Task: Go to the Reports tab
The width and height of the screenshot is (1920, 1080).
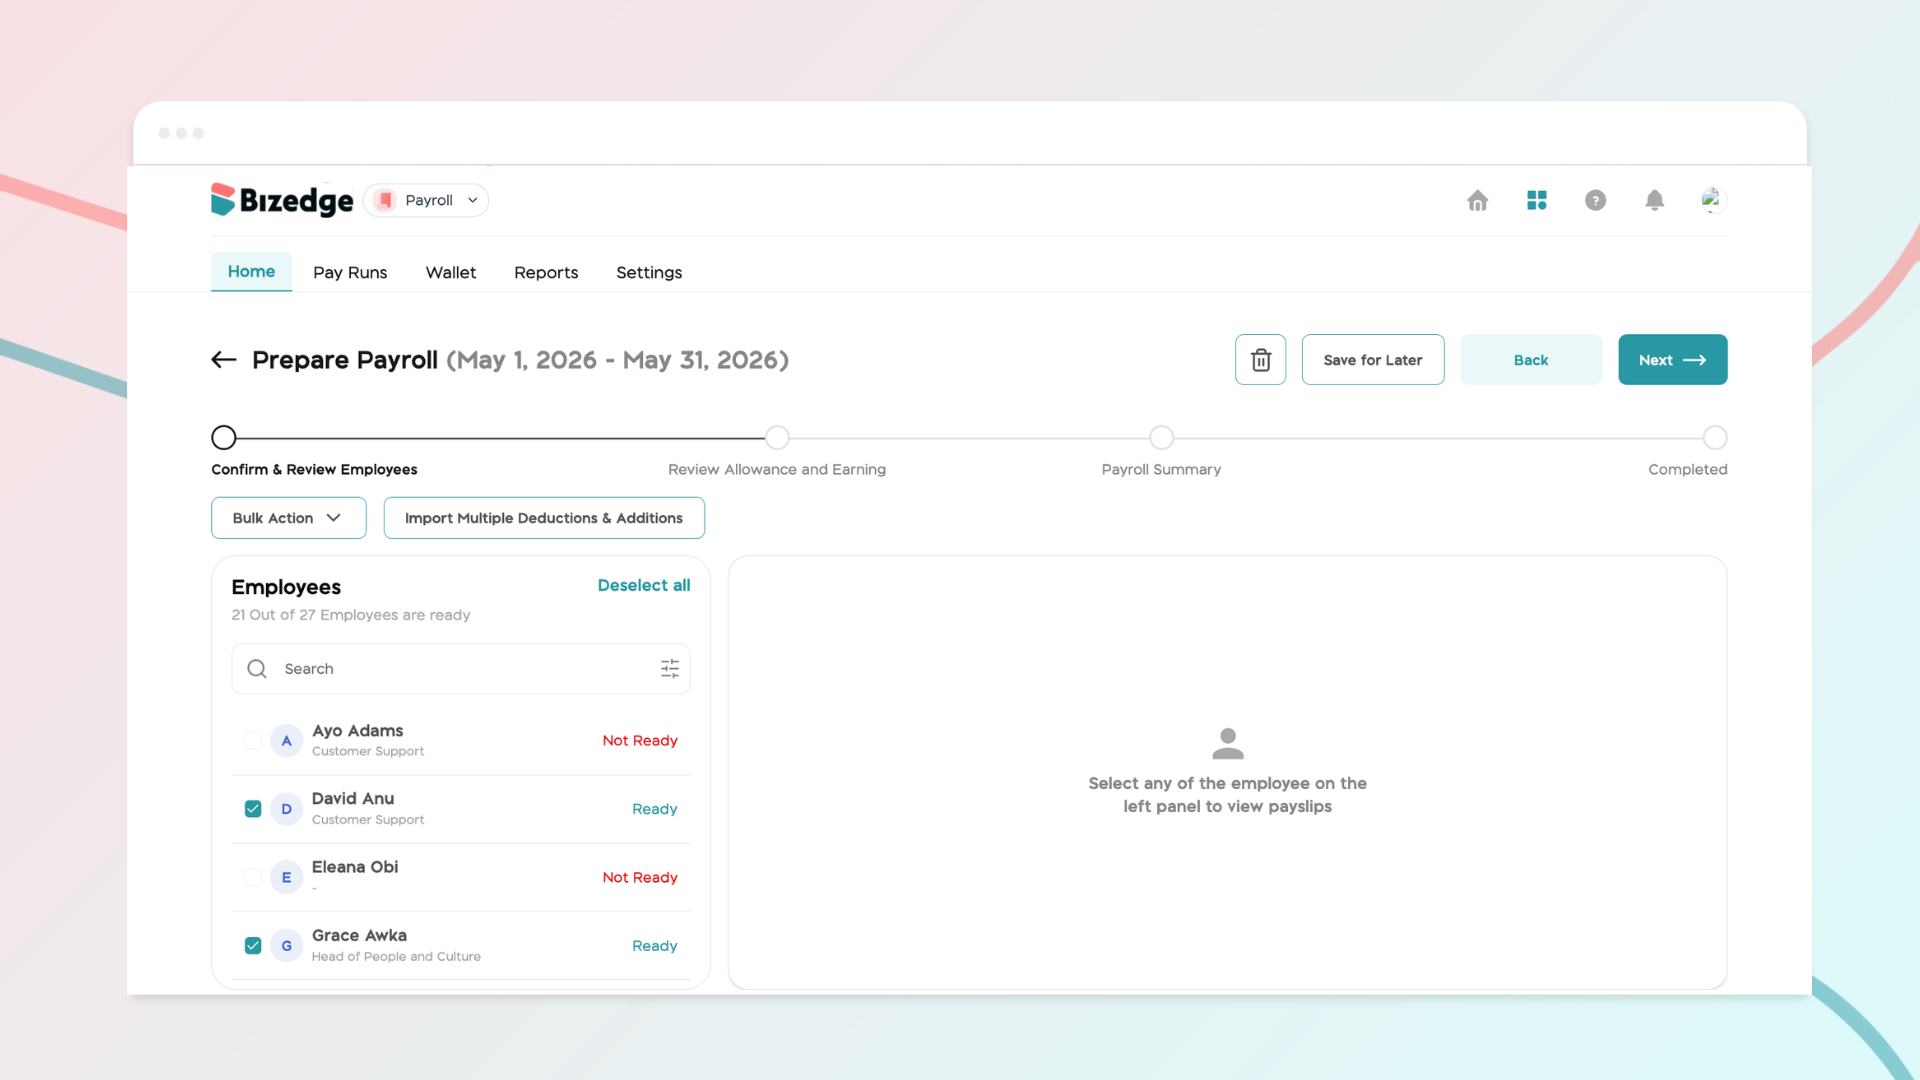Action: pyautogui.click(x=546, y=272)
